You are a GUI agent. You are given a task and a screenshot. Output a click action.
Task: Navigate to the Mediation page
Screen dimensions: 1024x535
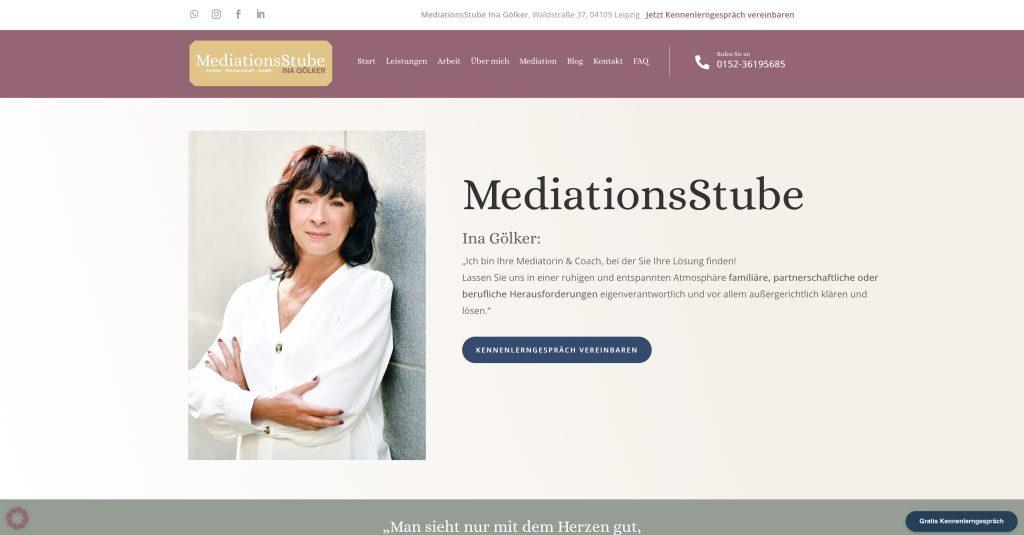538,61
